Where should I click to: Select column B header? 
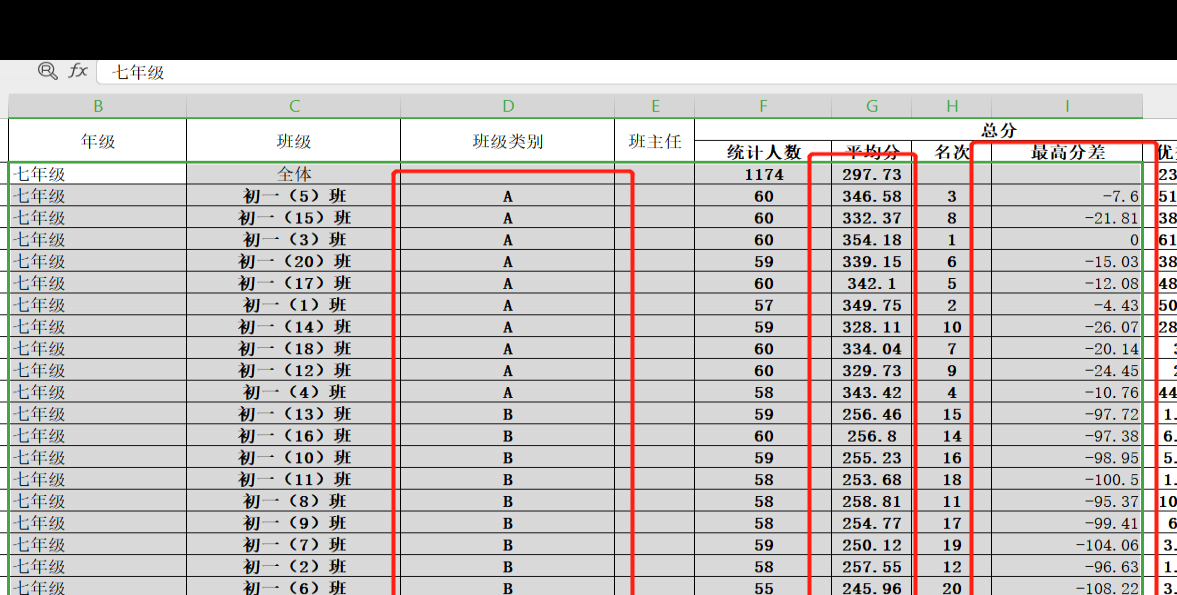coord(98,107)
